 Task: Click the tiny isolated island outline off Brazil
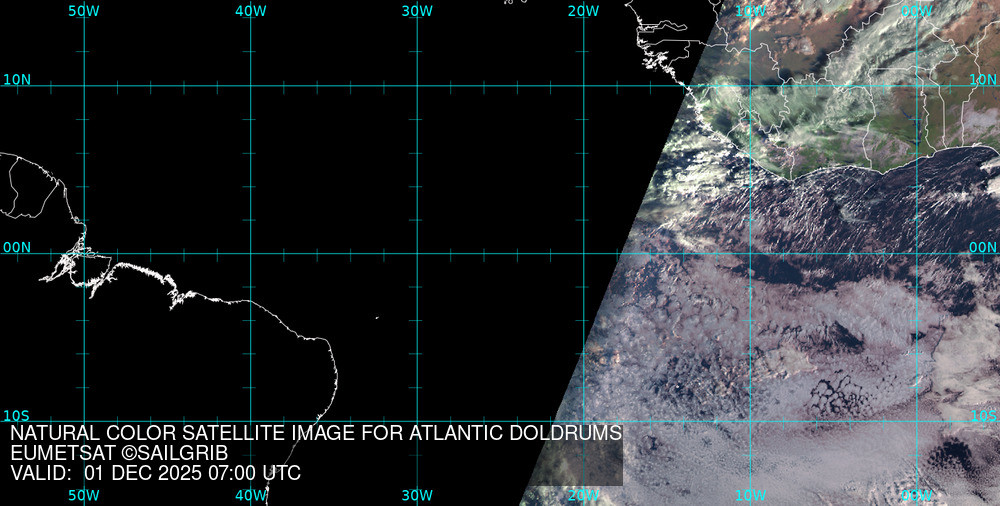coord(377,319)
